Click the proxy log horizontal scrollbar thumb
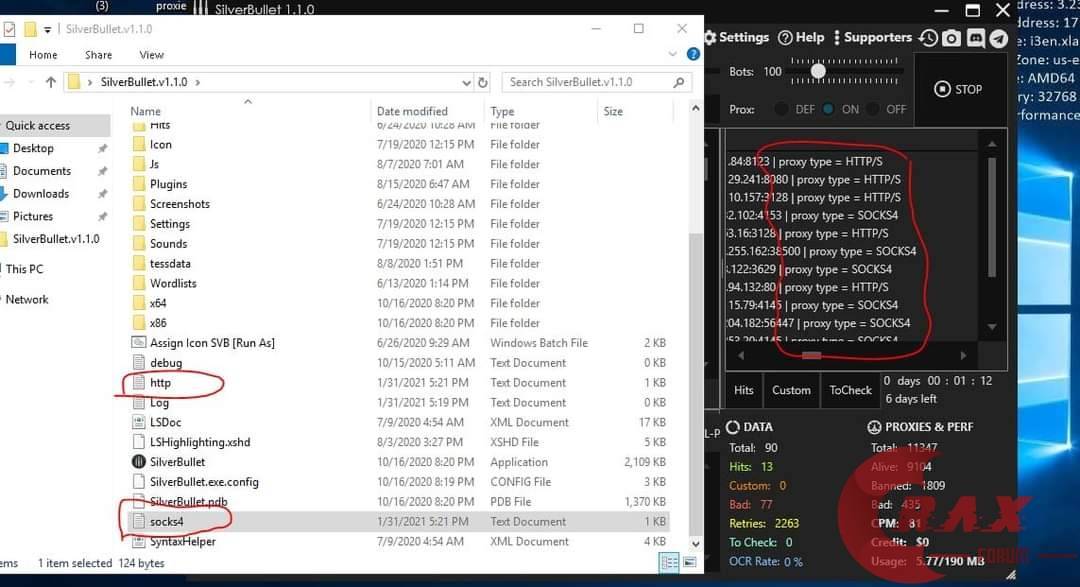 (x=811, y=356)
